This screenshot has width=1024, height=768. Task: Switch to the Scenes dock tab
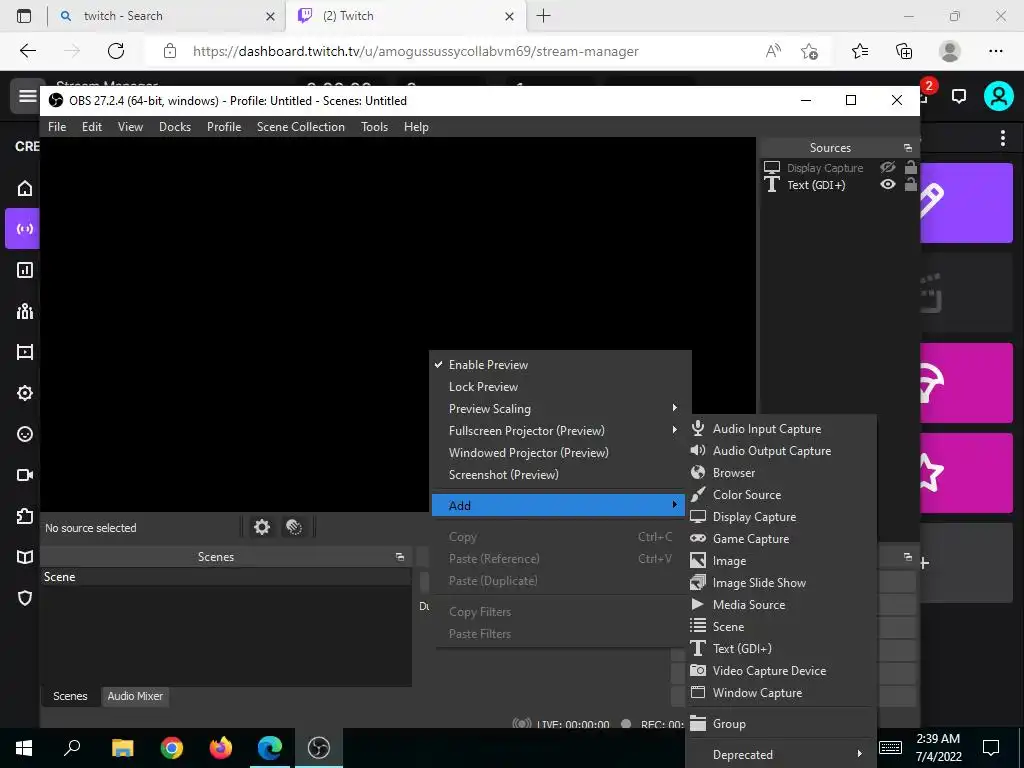coord(70,696)
